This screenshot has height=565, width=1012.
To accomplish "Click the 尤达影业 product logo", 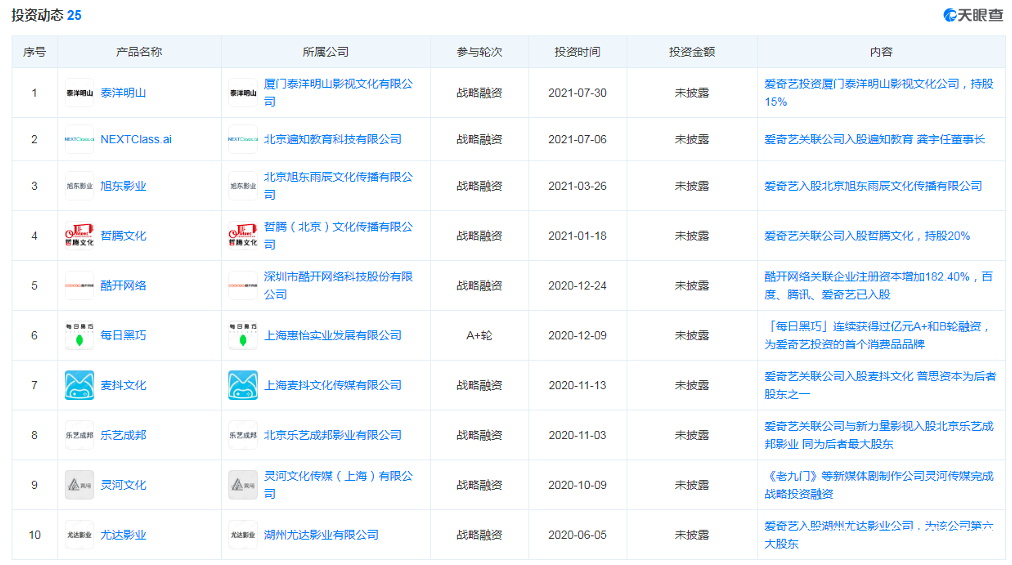I will pyautogui.click(x=79, y=535).
